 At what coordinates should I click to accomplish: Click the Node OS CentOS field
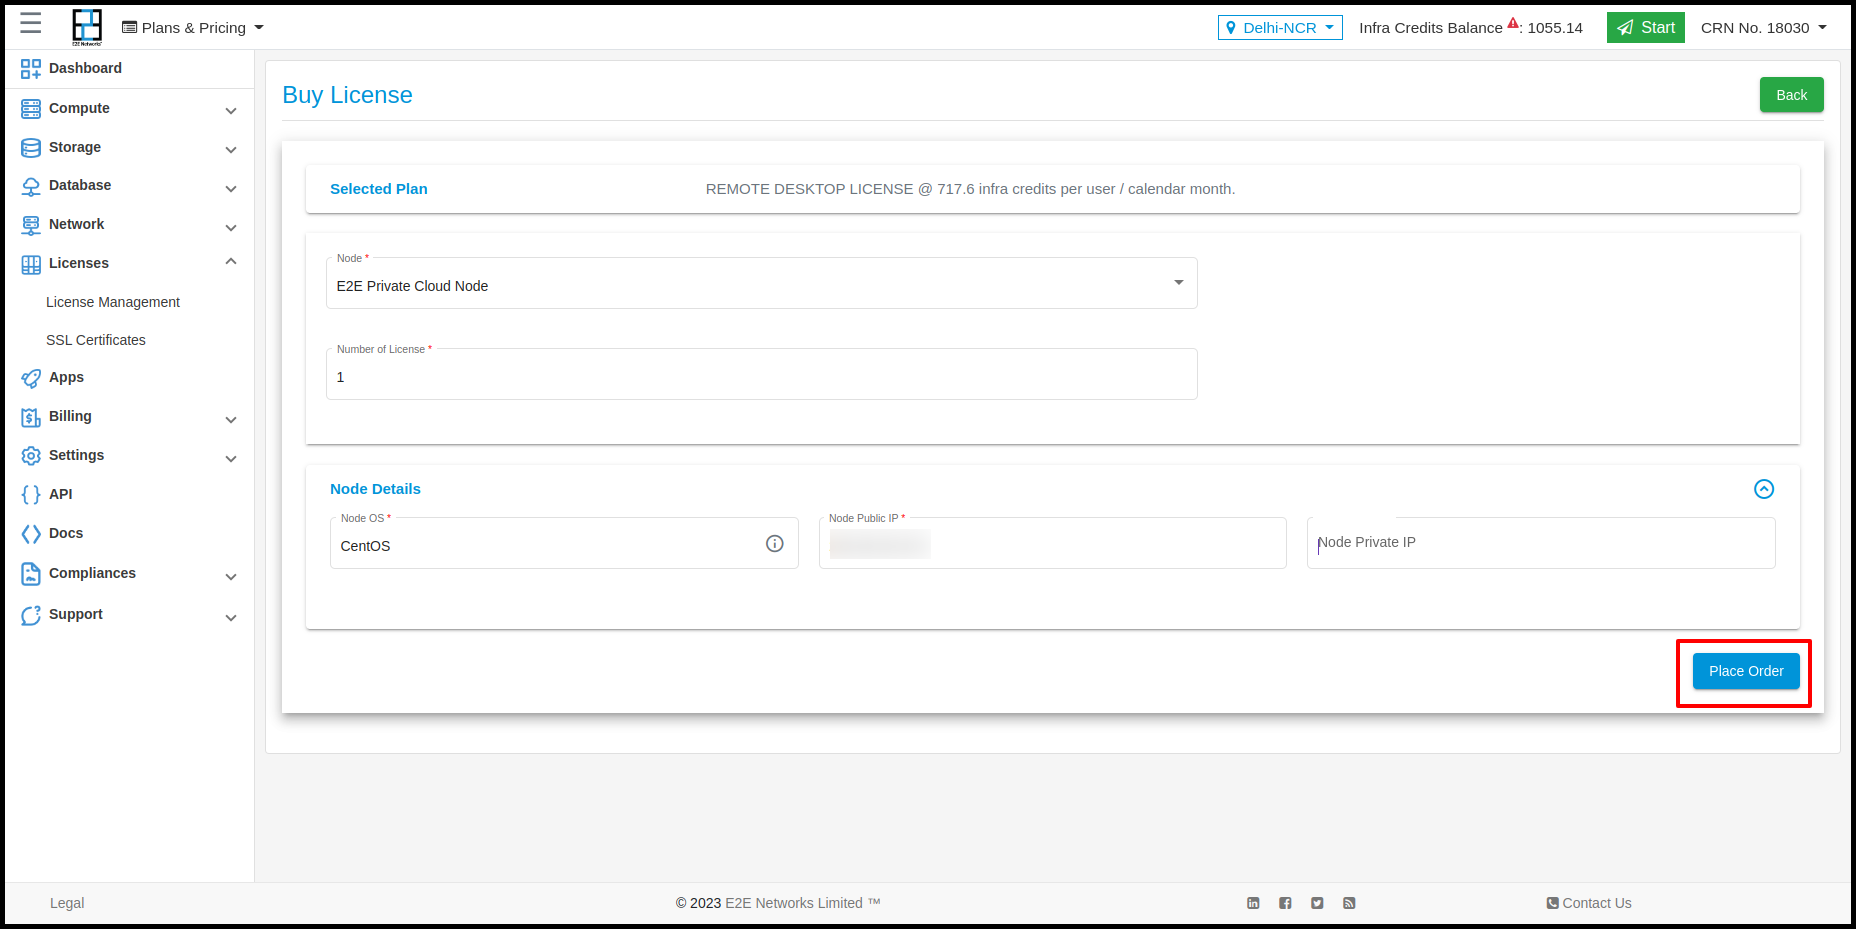click(564, 543)
